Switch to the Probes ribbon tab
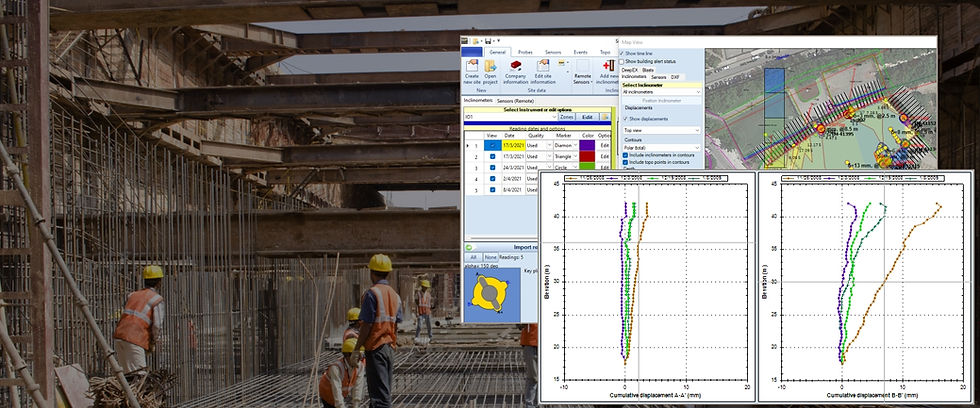Image resolution: width=980 pixels, height=408 pixels. pos(525,52)
